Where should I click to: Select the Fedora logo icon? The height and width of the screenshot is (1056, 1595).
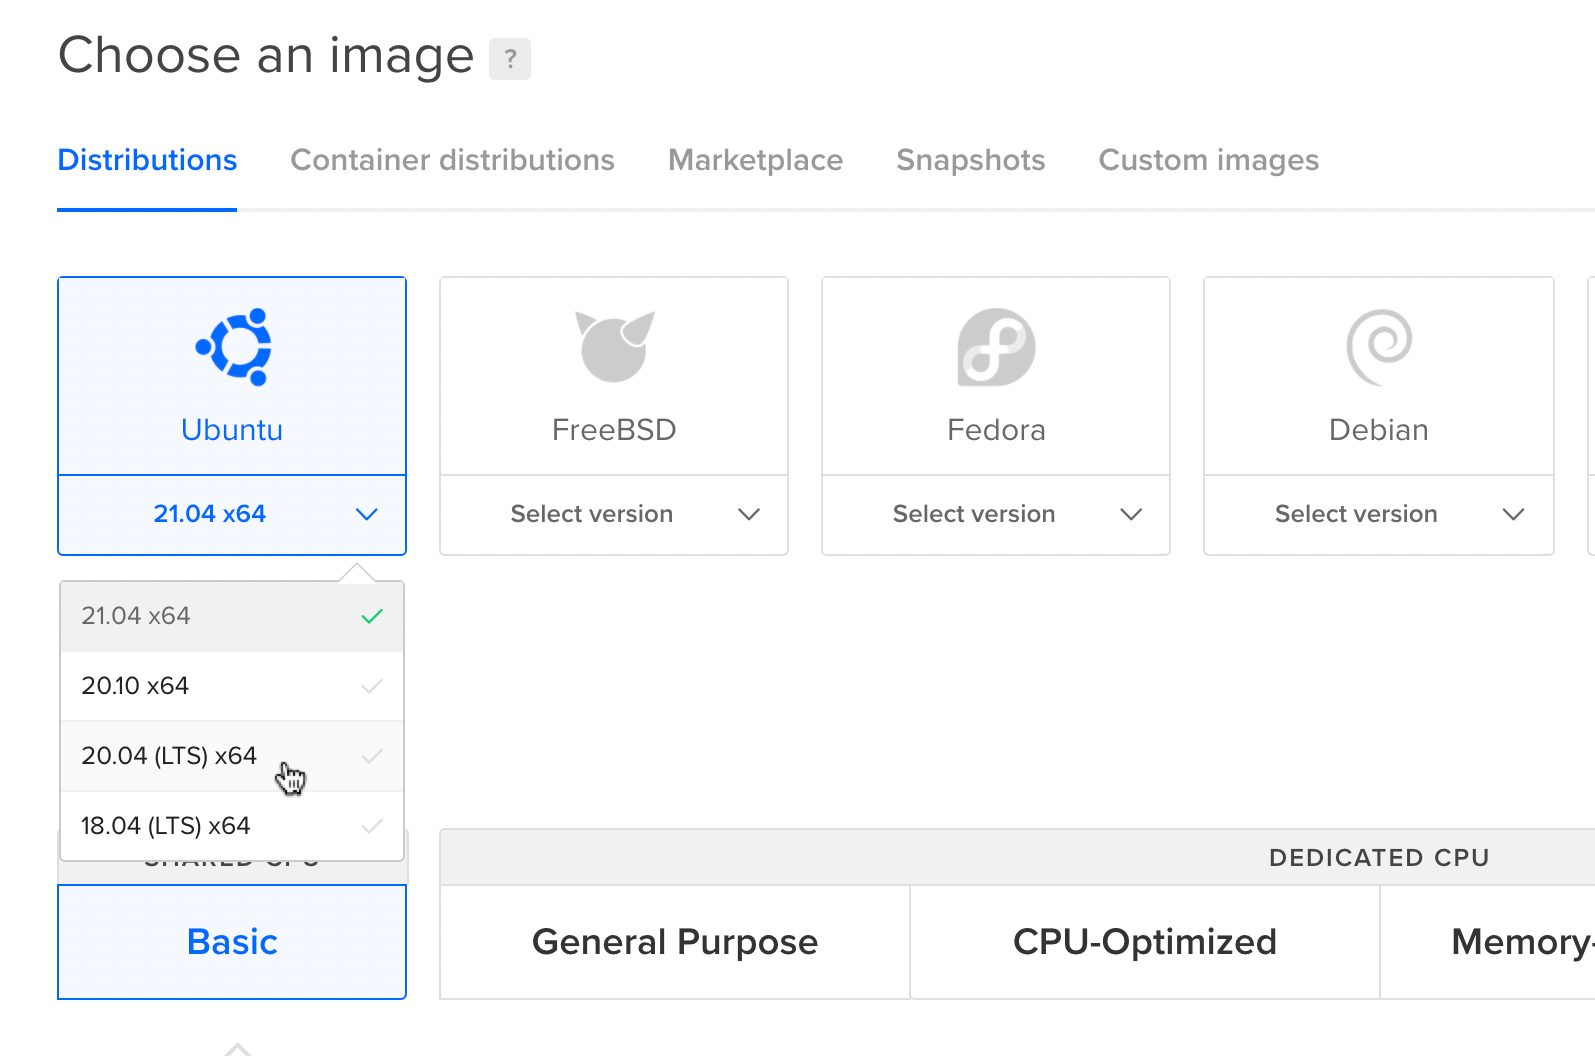996,347
